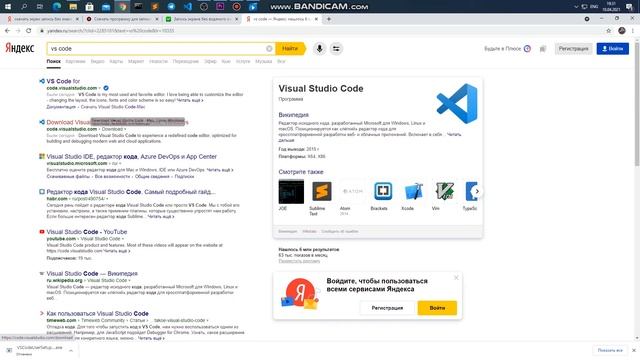Click the yellow Найти search button

(x=290, y=49)
